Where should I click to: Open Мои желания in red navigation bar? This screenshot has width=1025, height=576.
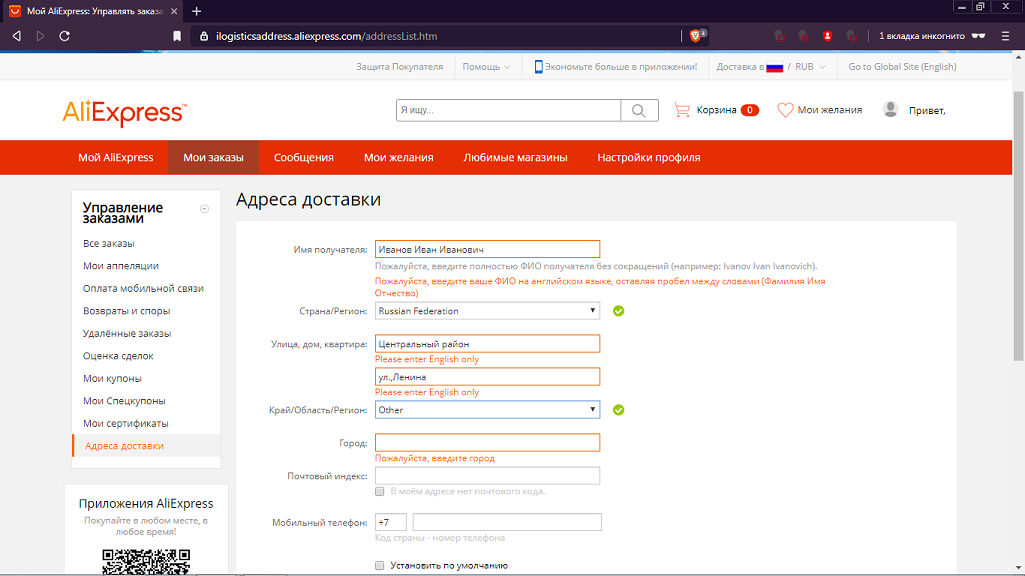point(399,158)
